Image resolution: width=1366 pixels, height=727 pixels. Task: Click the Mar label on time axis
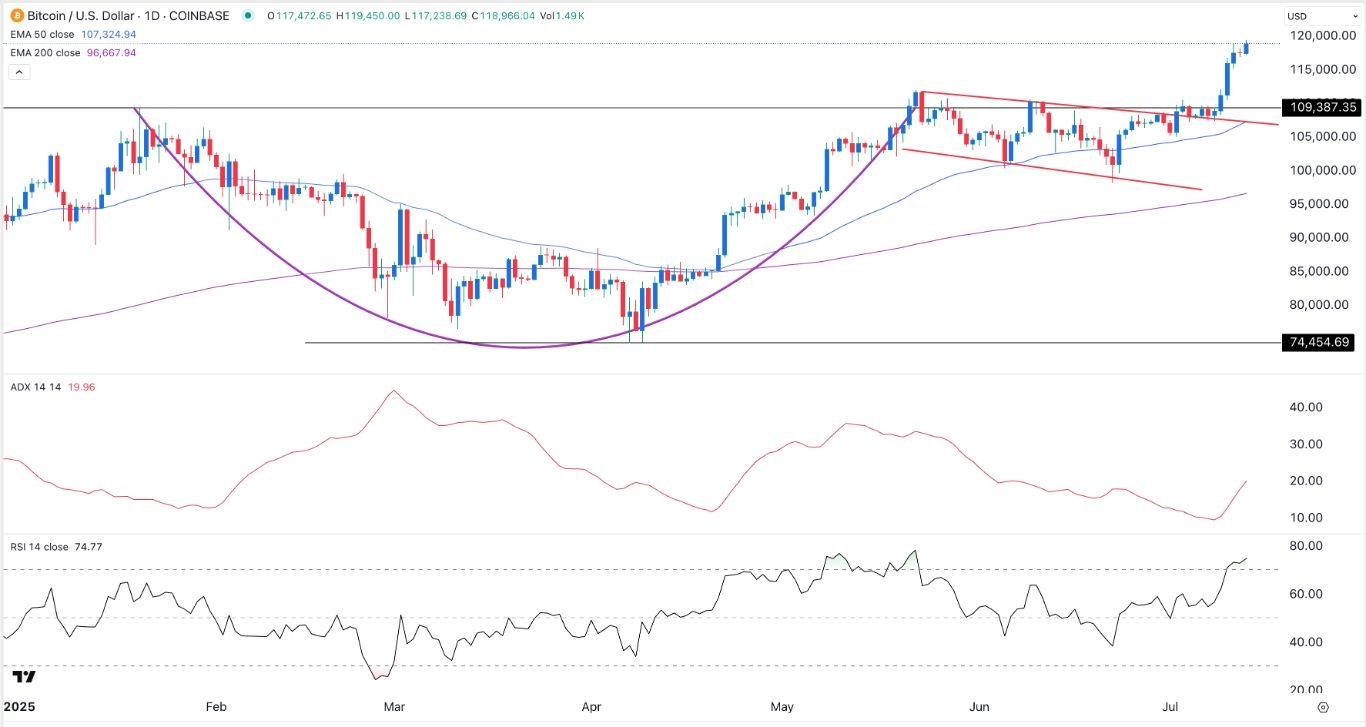tap(394, 707)
